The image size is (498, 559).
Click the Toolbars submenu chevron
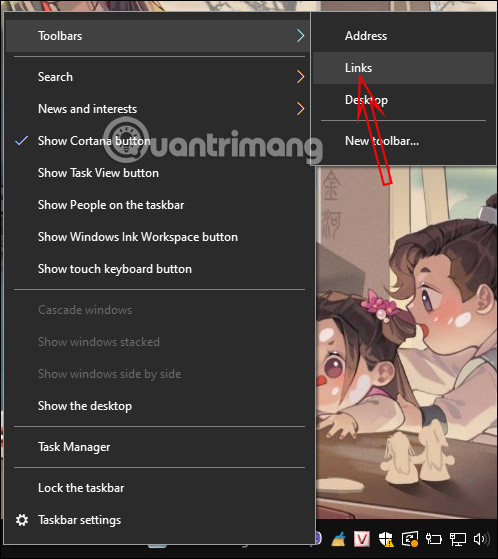pyautogui.click(x=301, y=36)
